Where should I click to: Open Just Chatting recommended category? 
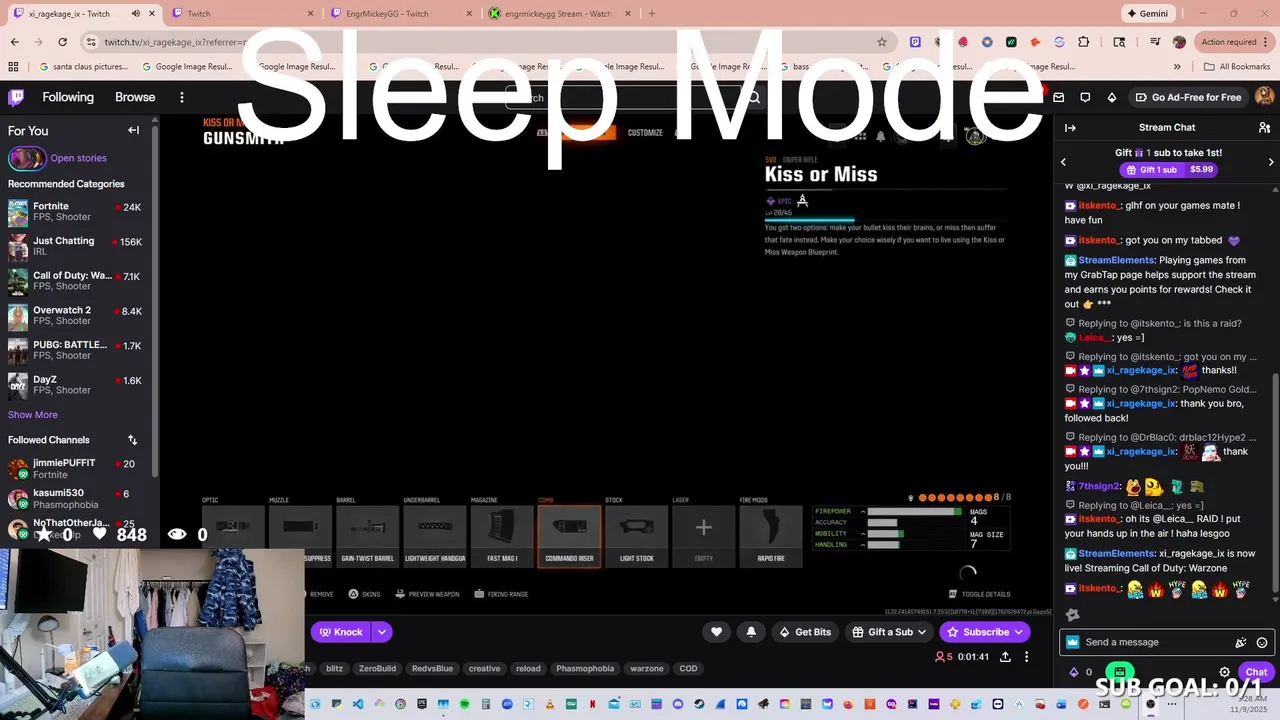click(77, 246)
